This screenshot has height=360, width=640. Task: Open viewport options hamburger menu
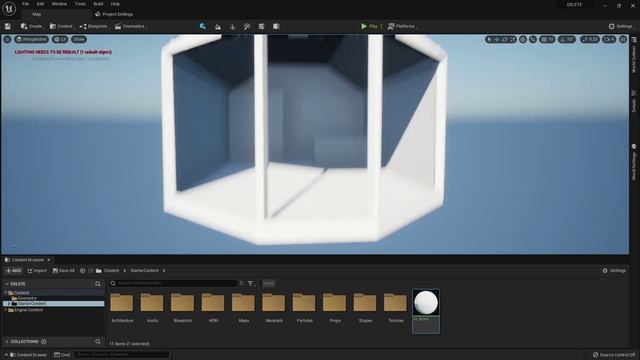click(x=7, y=39)
